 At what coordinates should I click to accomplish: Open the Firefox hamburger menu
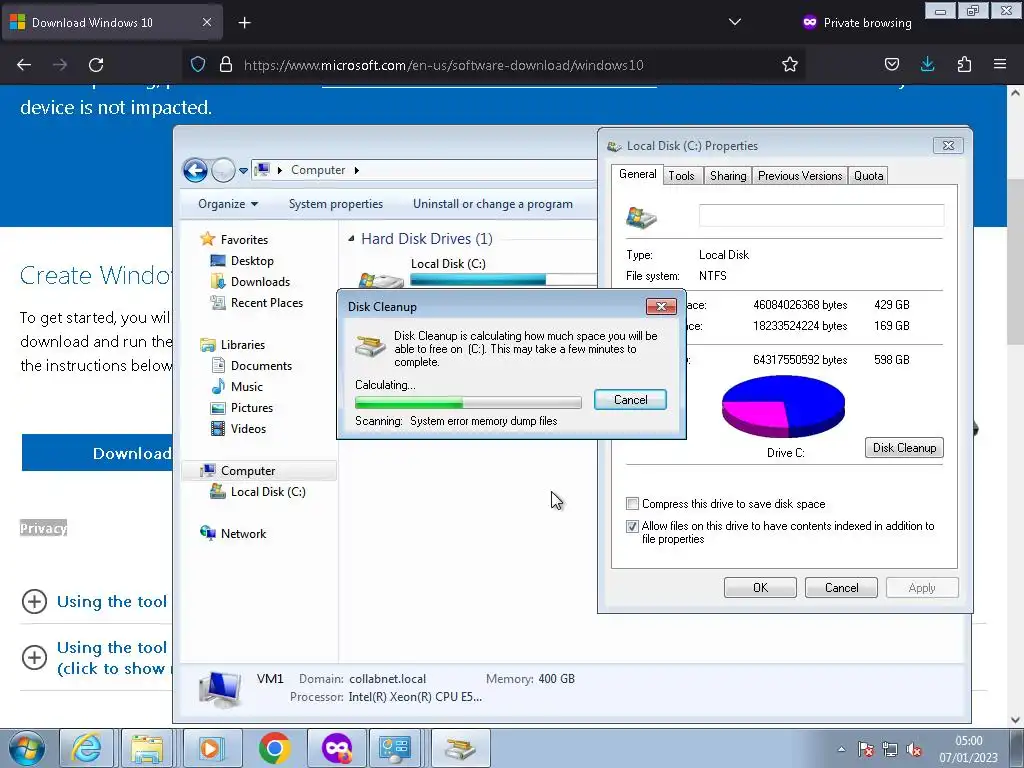pyautogui.click(x=1000, y=65)
